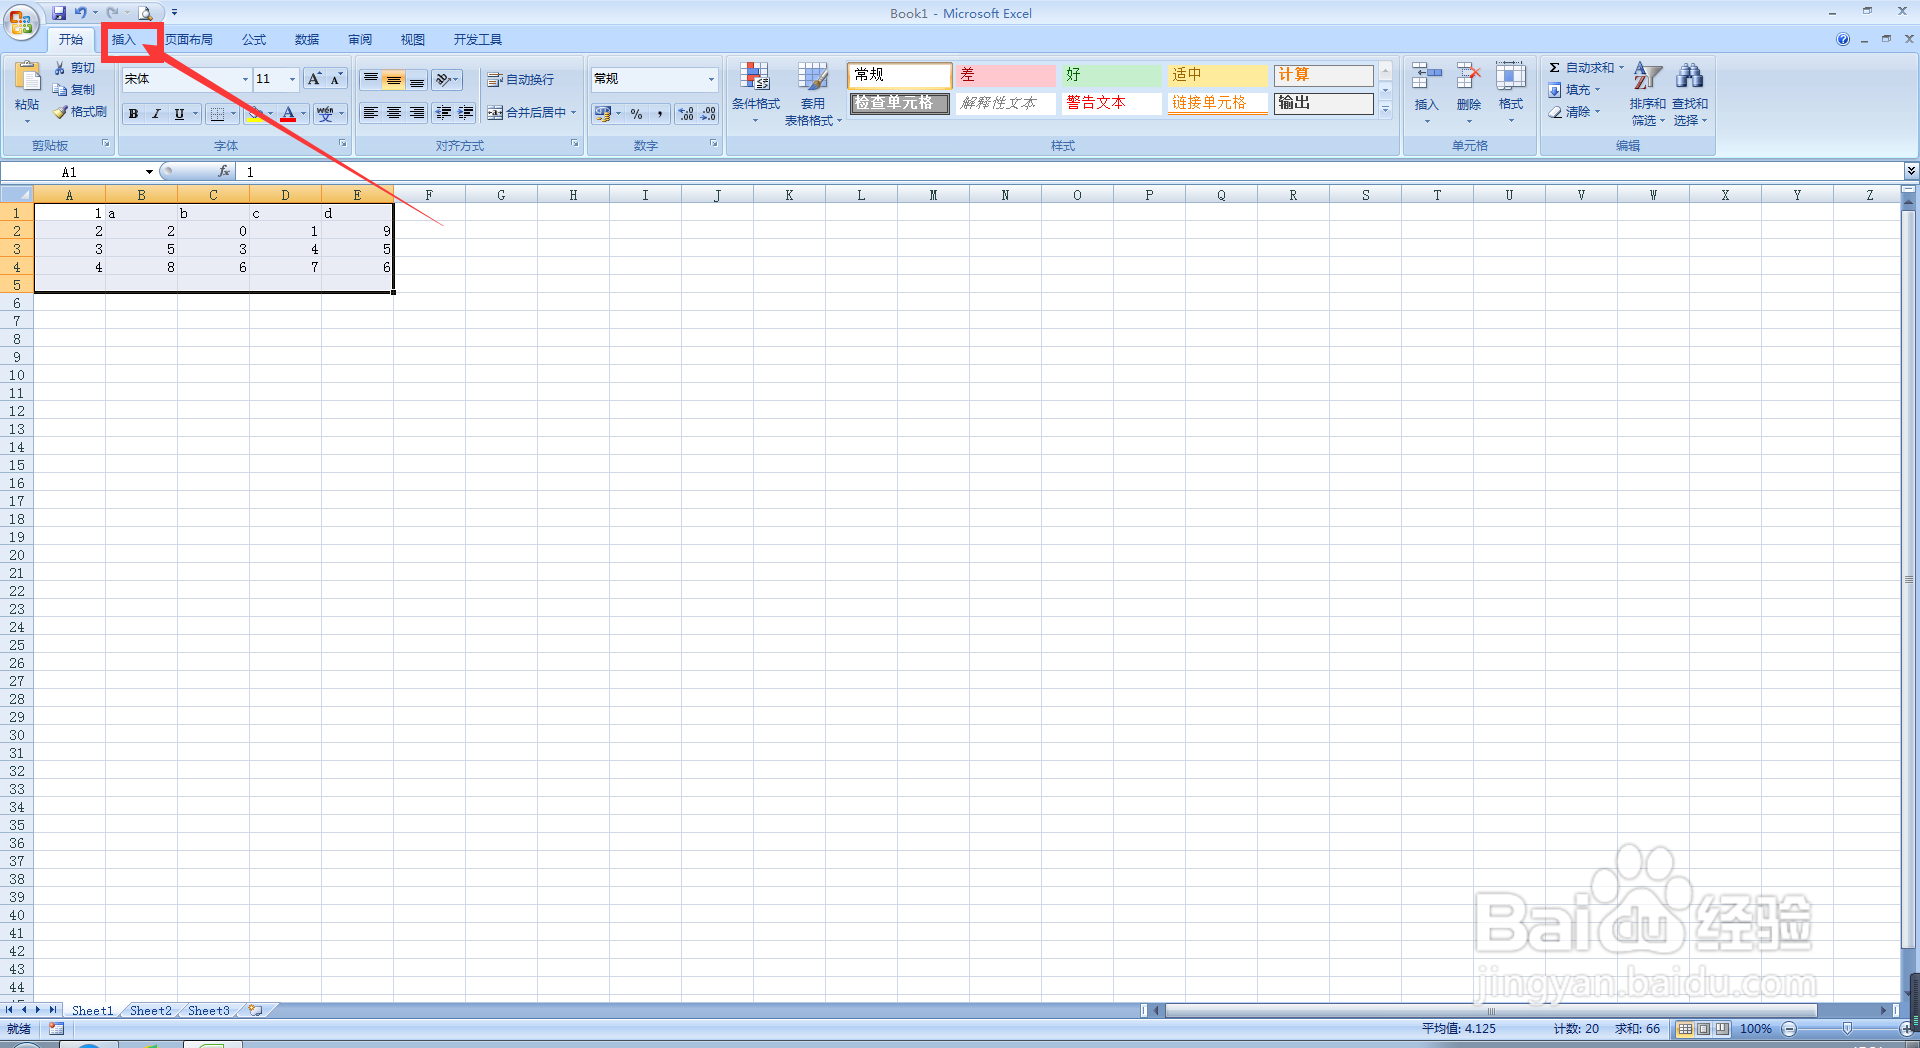Undo the last action
This screenshot has width=1920, height=1048.
(x=80, y=13)
